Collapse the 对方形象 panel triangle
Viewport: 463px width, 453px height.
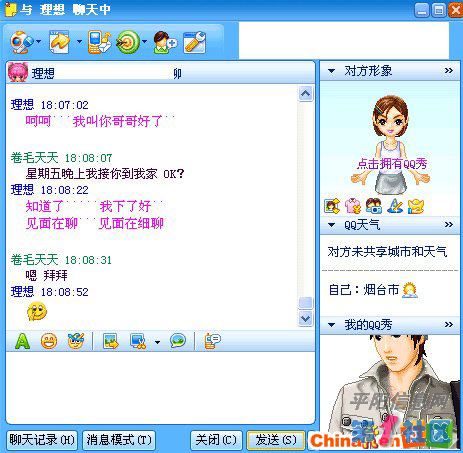point(331,71)
